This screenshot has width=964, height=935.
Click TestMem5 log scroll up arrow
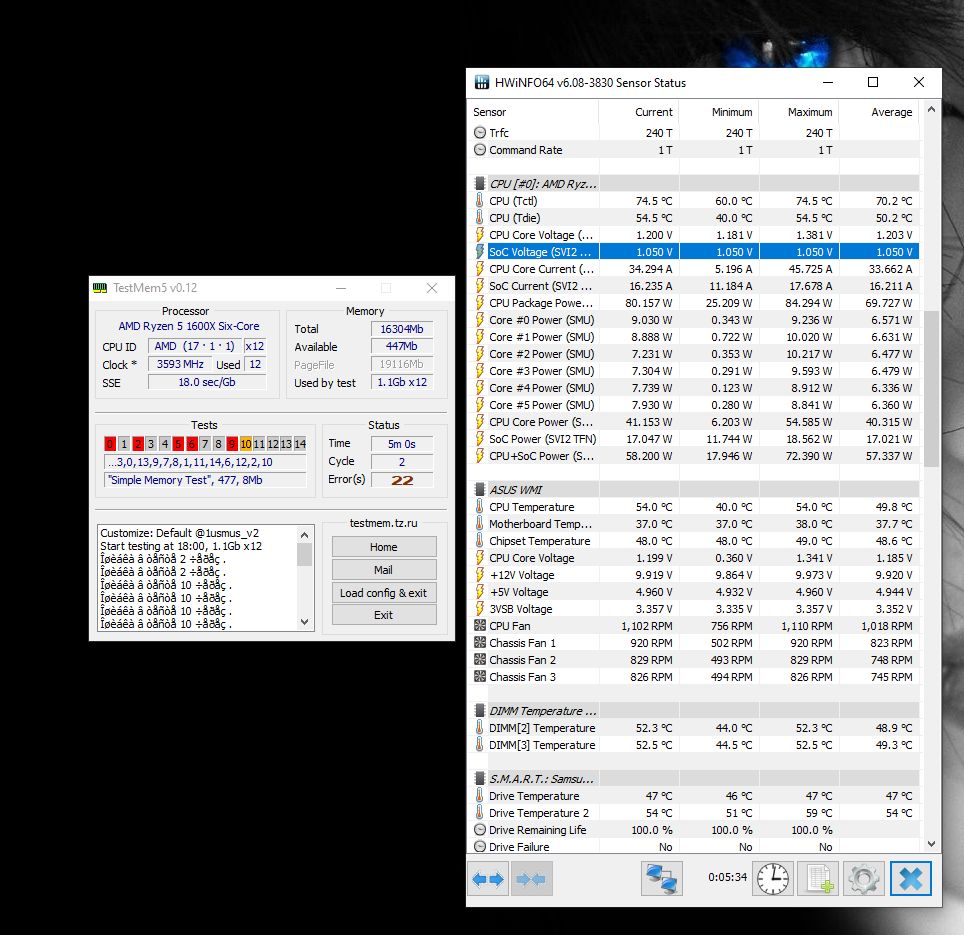coord(304,535)
